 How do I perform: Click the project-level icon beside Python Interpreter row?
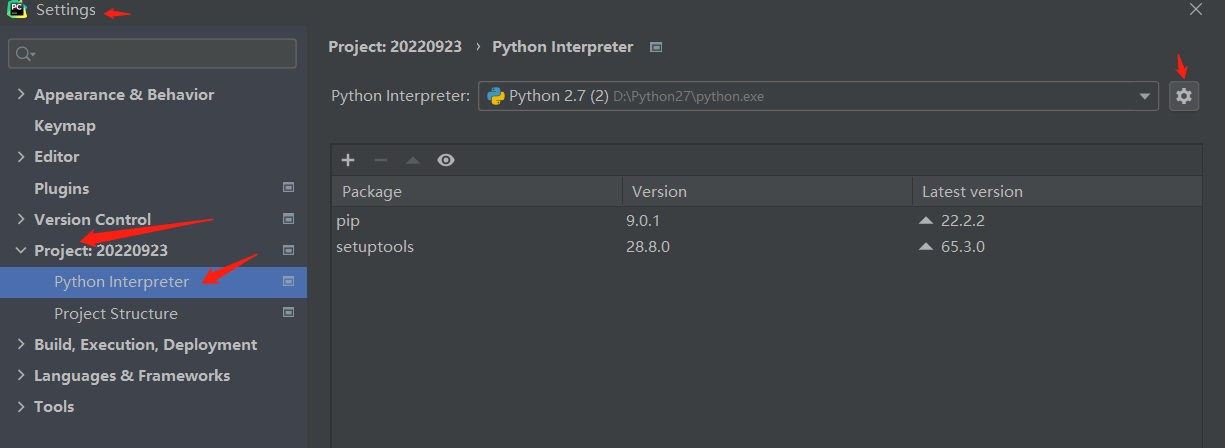coord(288,281)
